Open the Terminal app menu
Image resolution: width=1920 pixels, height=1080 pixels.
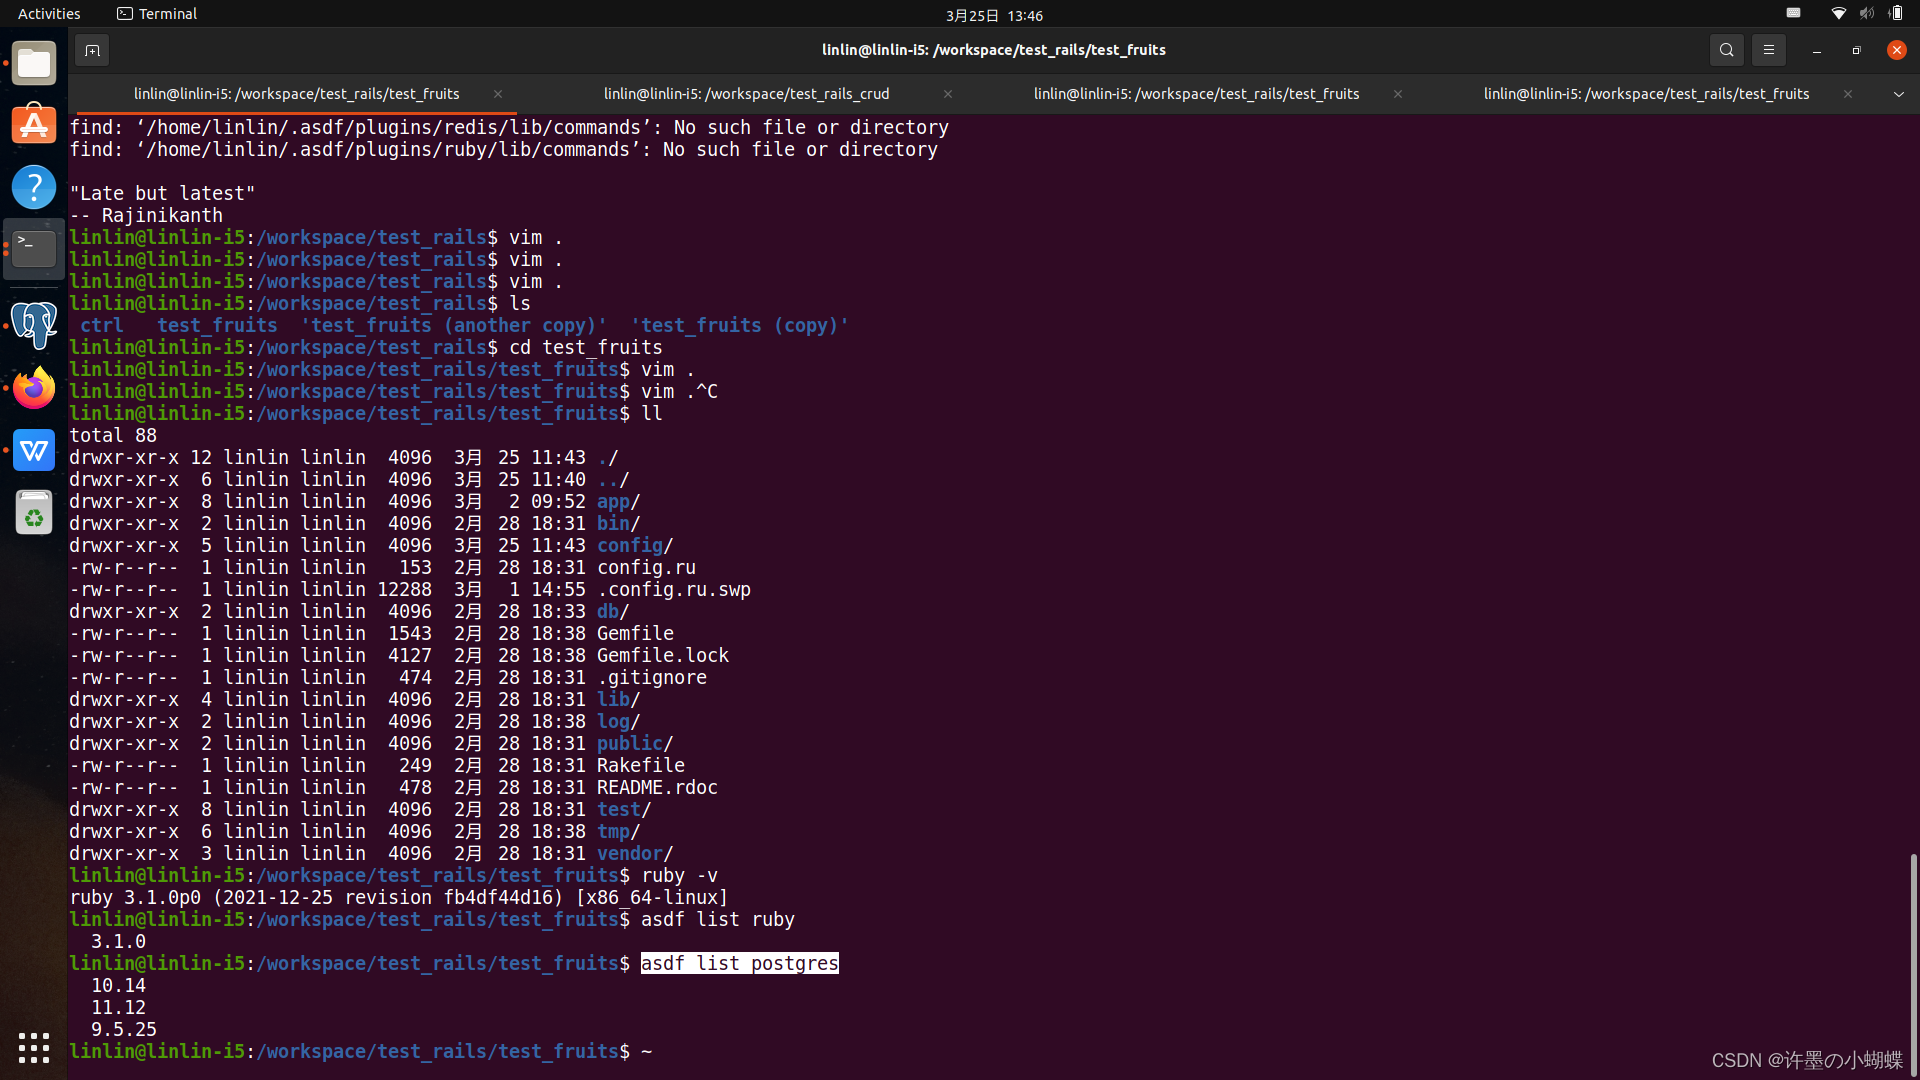click(157, 14)
